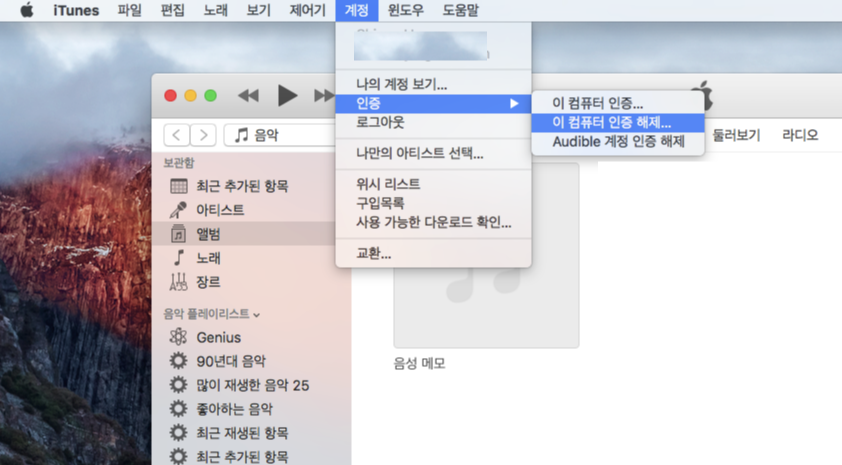Click the microphone icon beside 아티스트
This screenshot has height=465, width=842.
(x=178, y=210)
